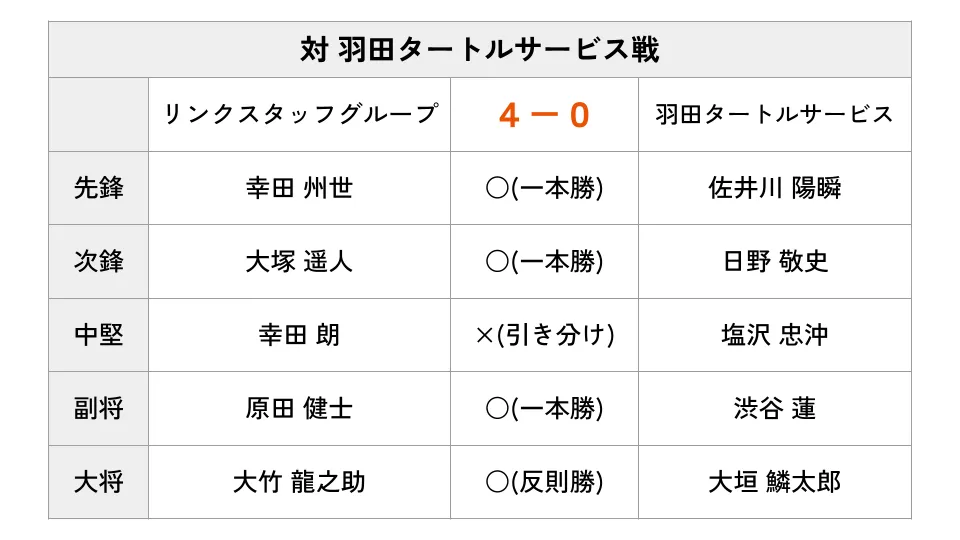
Task: Click the title 対 羽田タートルサービス戦
Action: pyautogui.click(x=480, y=50)
